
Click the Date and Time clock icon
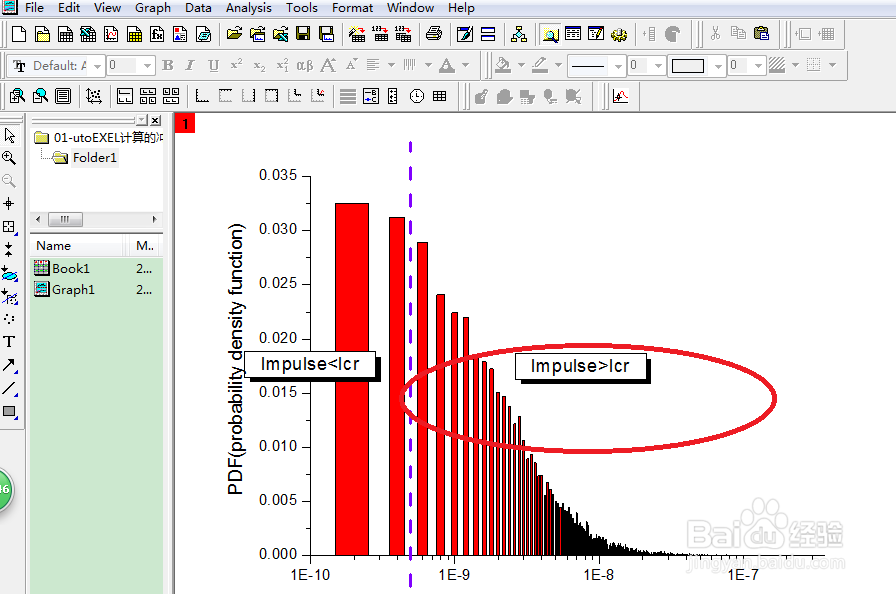pyautogui.click(x=417, y=96)
